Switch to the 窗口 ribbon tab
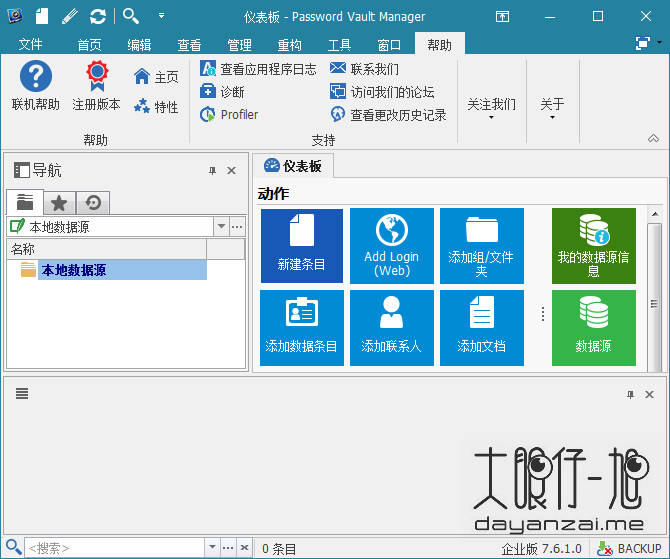Screen dimensions: 670x559 [389, 44]
